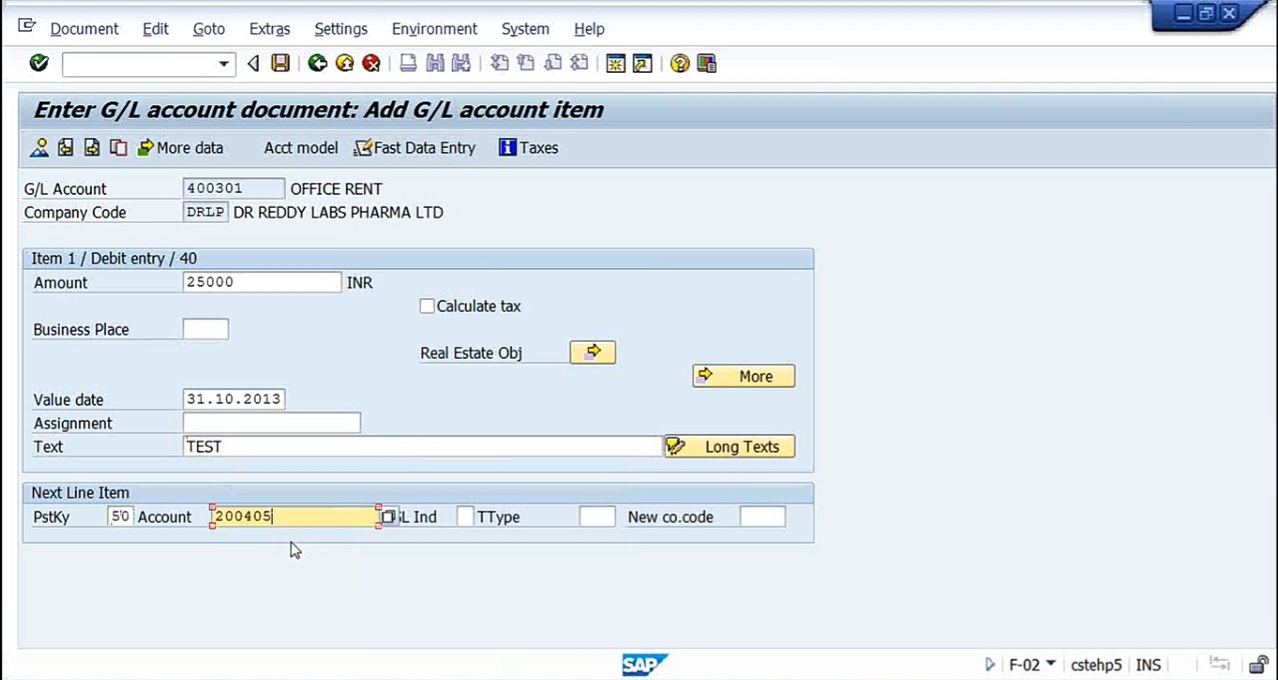Open Fast Data Entry
1278x680 pixels.
[415, 148]
